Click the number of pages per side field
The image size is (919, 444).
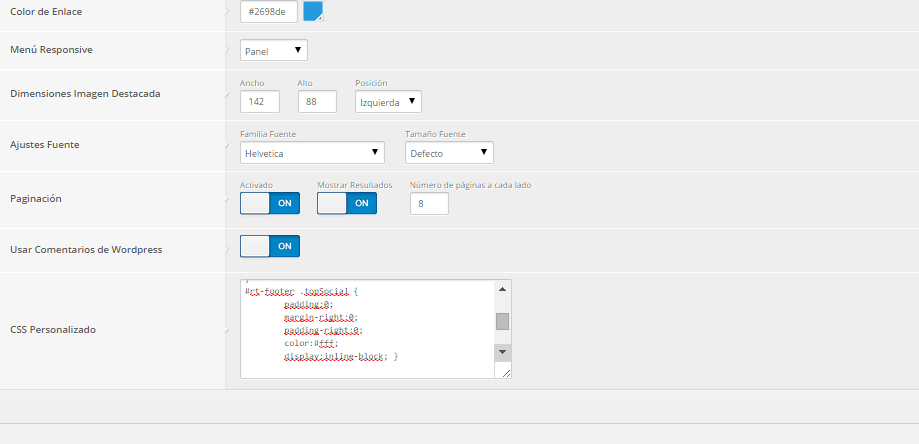click(429, 204)
